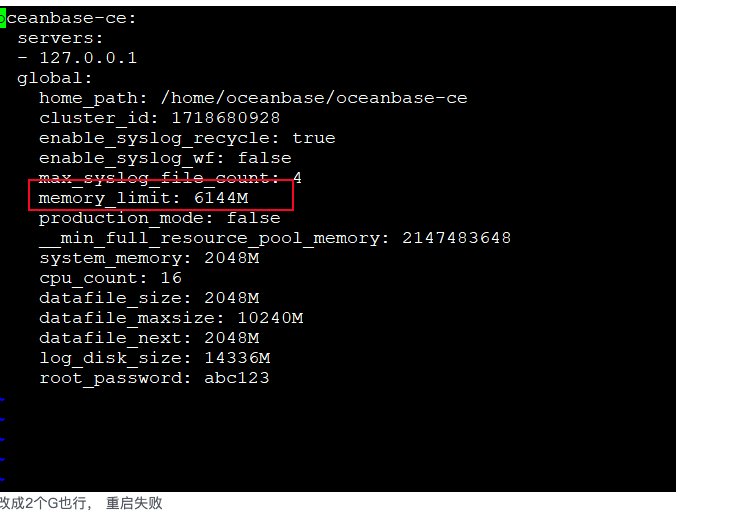Click the cpu_count value 16
Viewport: 741px width, 520px height.
tap(171, 278)
